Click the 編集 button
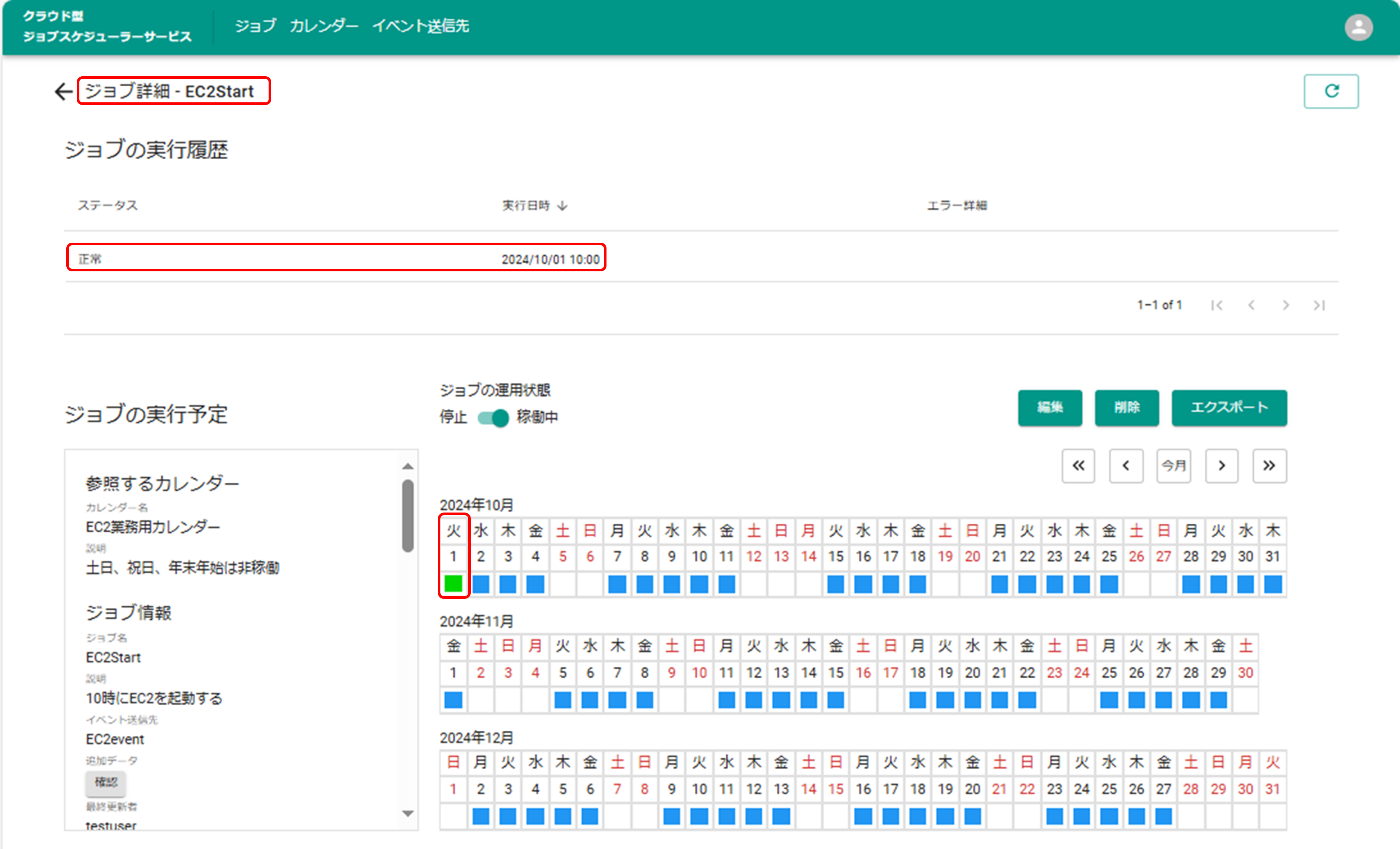1400x849 pixels. point(1050,408)
